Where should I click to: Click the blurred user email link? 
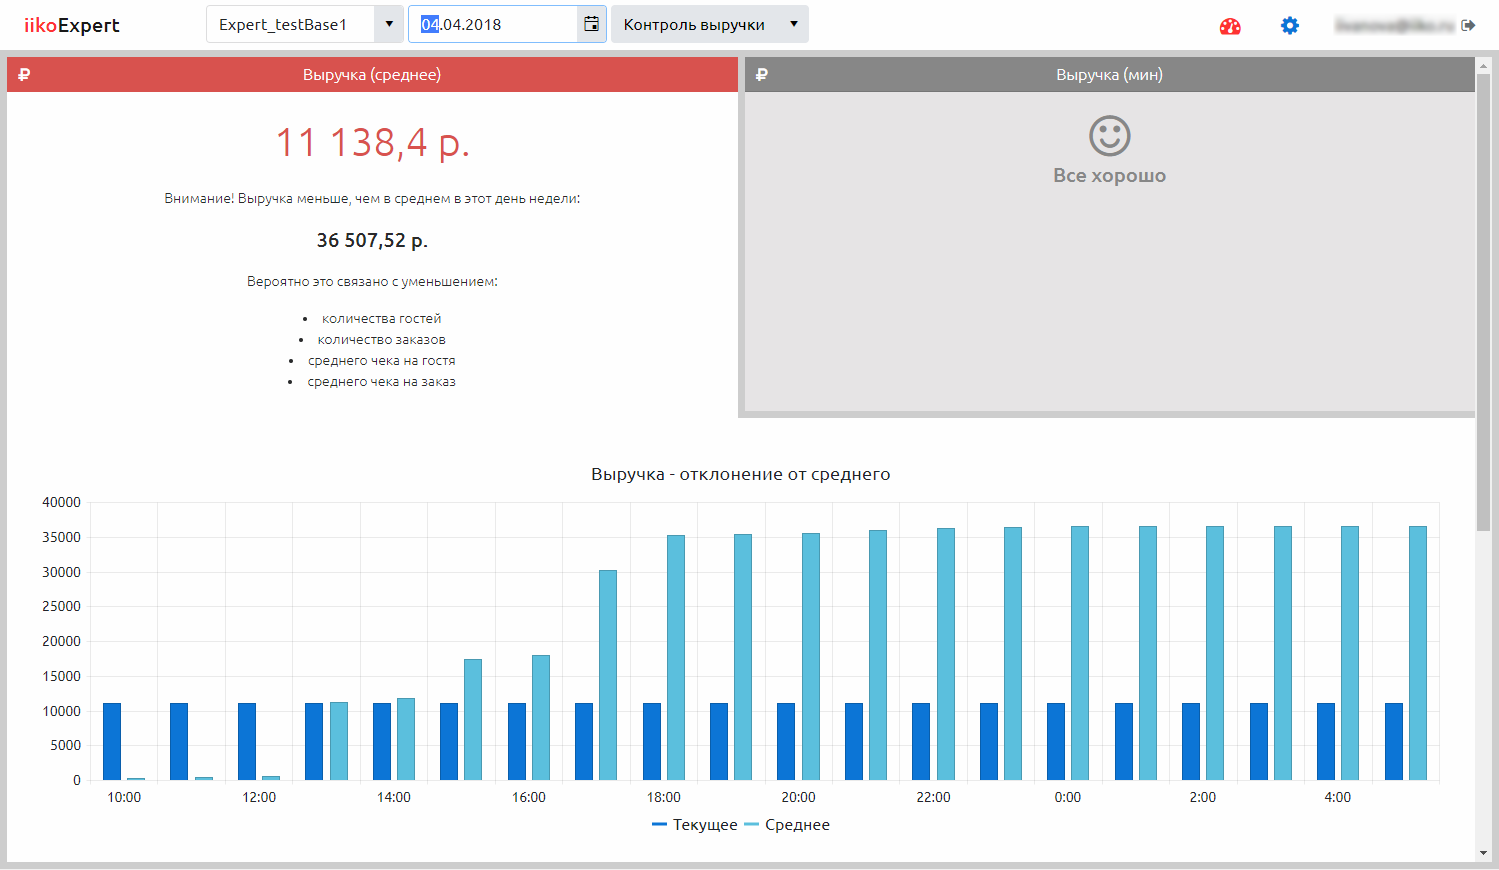(1394, 26)
